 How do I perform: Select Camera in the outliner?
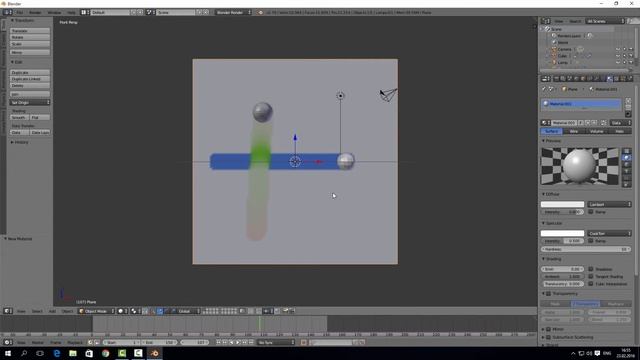tap(564, 49)
